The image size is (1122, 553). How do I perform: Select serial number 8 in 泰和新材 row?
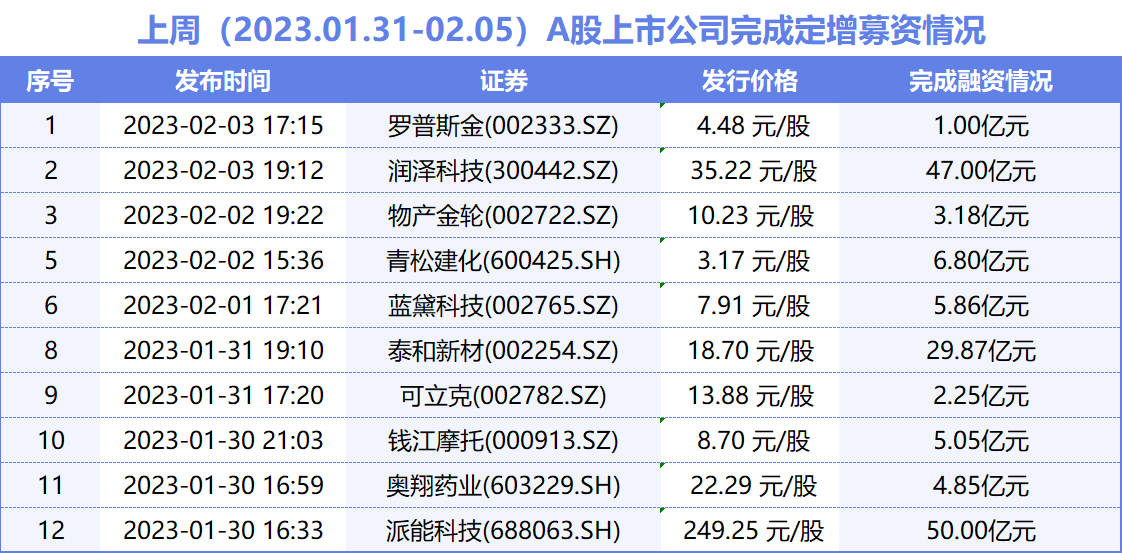50,351
